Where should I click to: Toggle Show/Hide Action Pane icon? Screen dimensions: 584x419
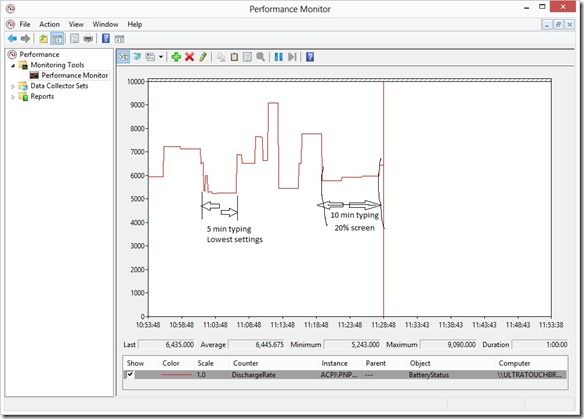[119, 39]
